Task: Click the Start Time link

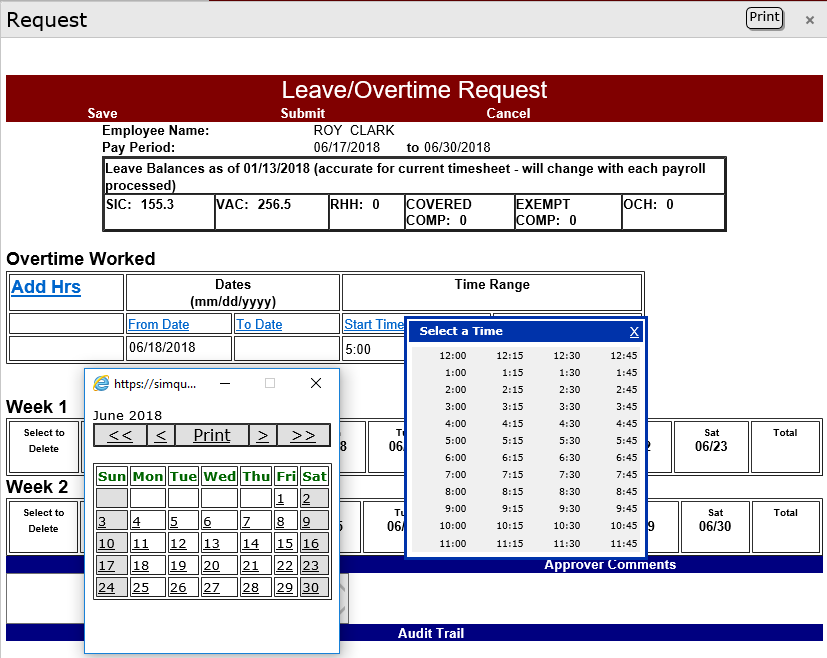Action: click(374, 324)
